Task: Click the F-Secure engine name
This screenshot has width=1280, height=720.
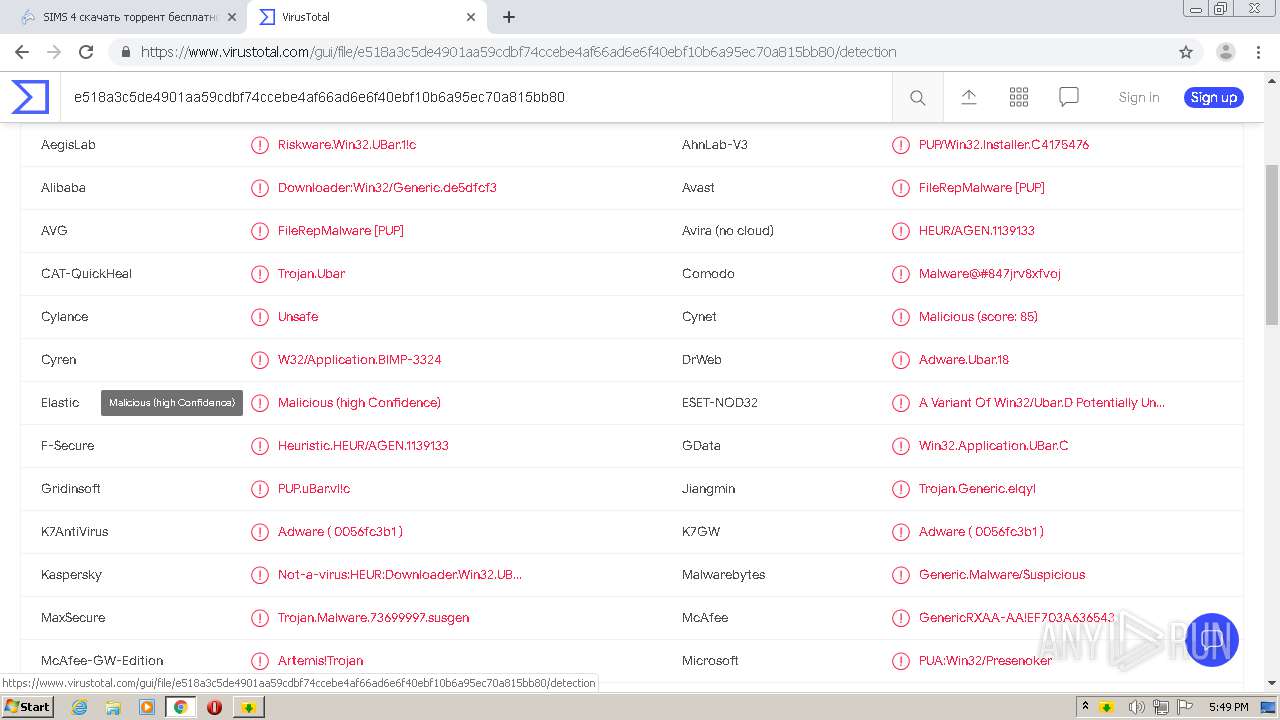Action: [68, 446]
